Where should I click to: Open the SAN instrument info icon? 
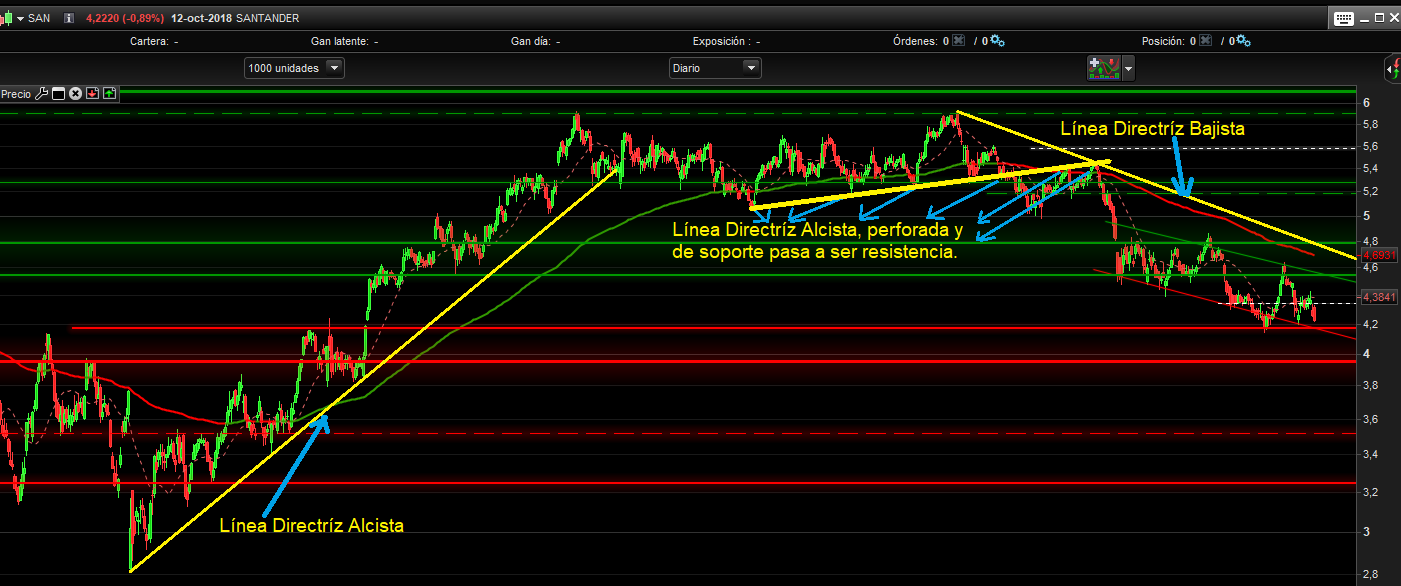tap(69, 18)
